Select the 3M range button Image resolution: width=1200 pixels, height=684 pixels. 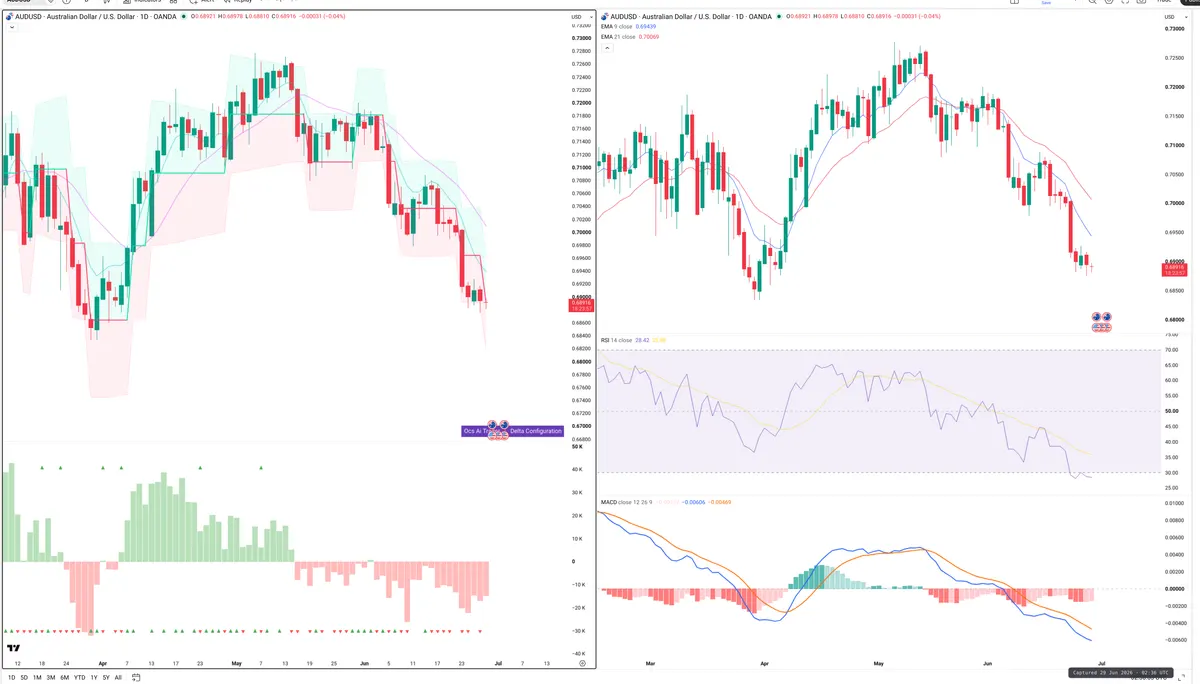(51, 677)
